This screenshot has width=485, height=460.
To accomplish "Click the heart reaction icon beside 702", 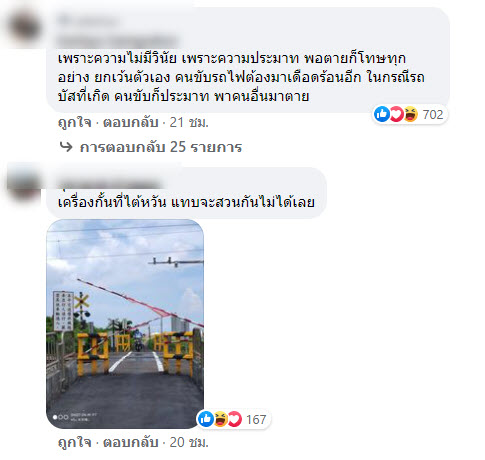I will [x=396, y=114].
